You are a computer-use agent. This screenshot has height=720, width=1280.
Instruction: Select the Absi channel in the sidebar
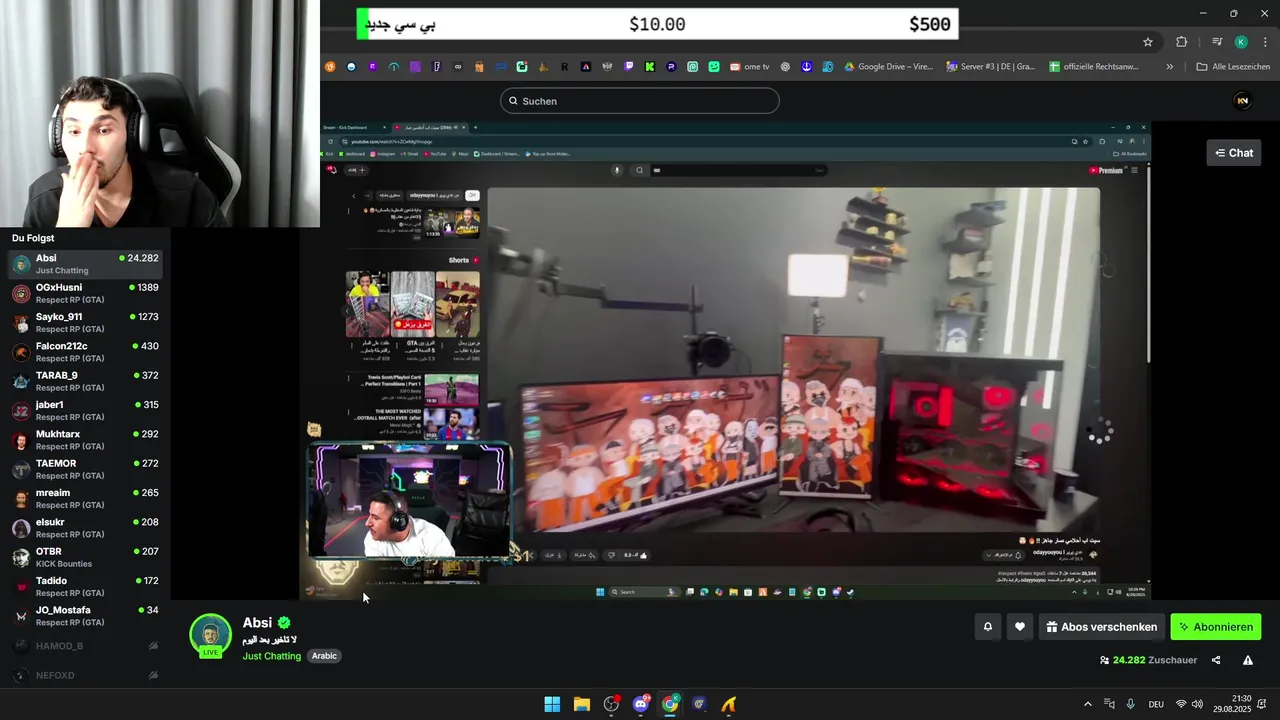(x=85, y=264)
